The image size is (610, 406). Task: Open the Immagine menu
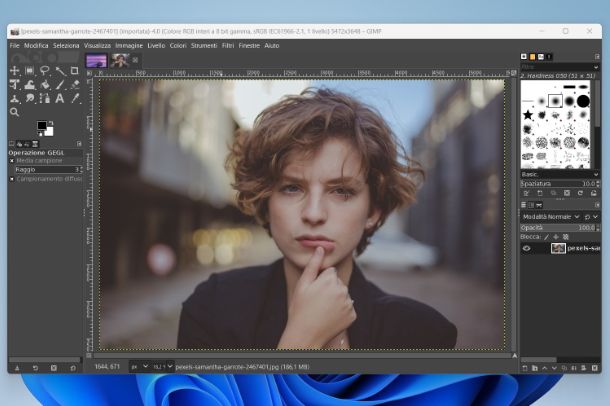(x=129, y=46)
